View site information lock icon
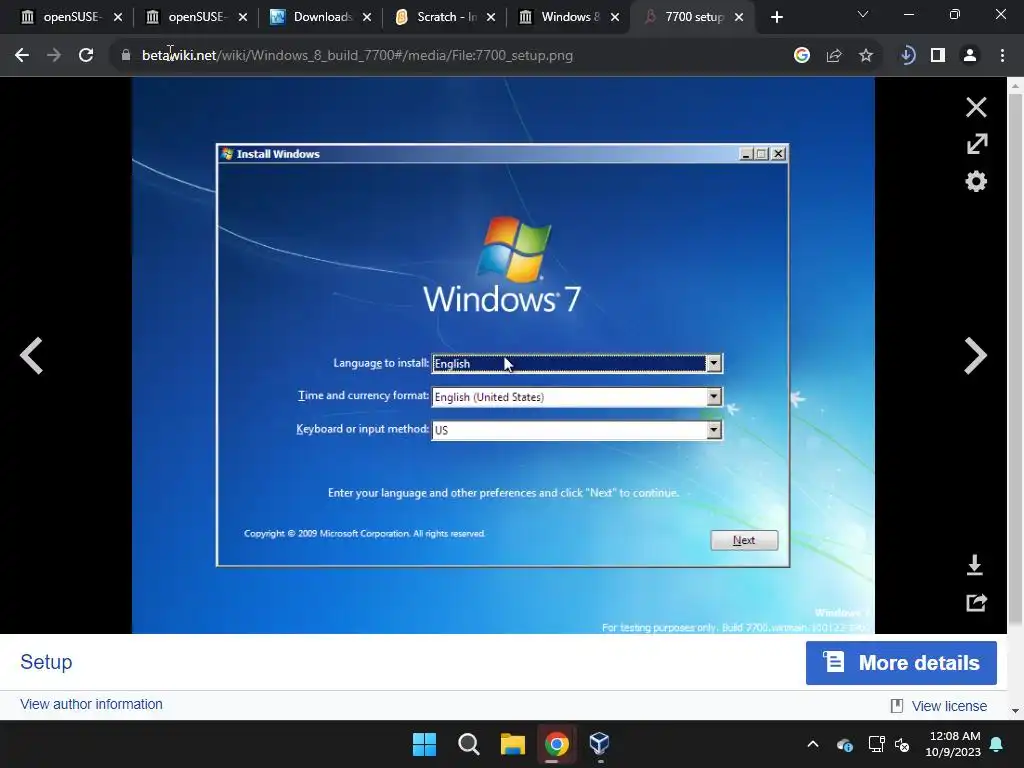1024x768 pixels. [x=125, y=56]
